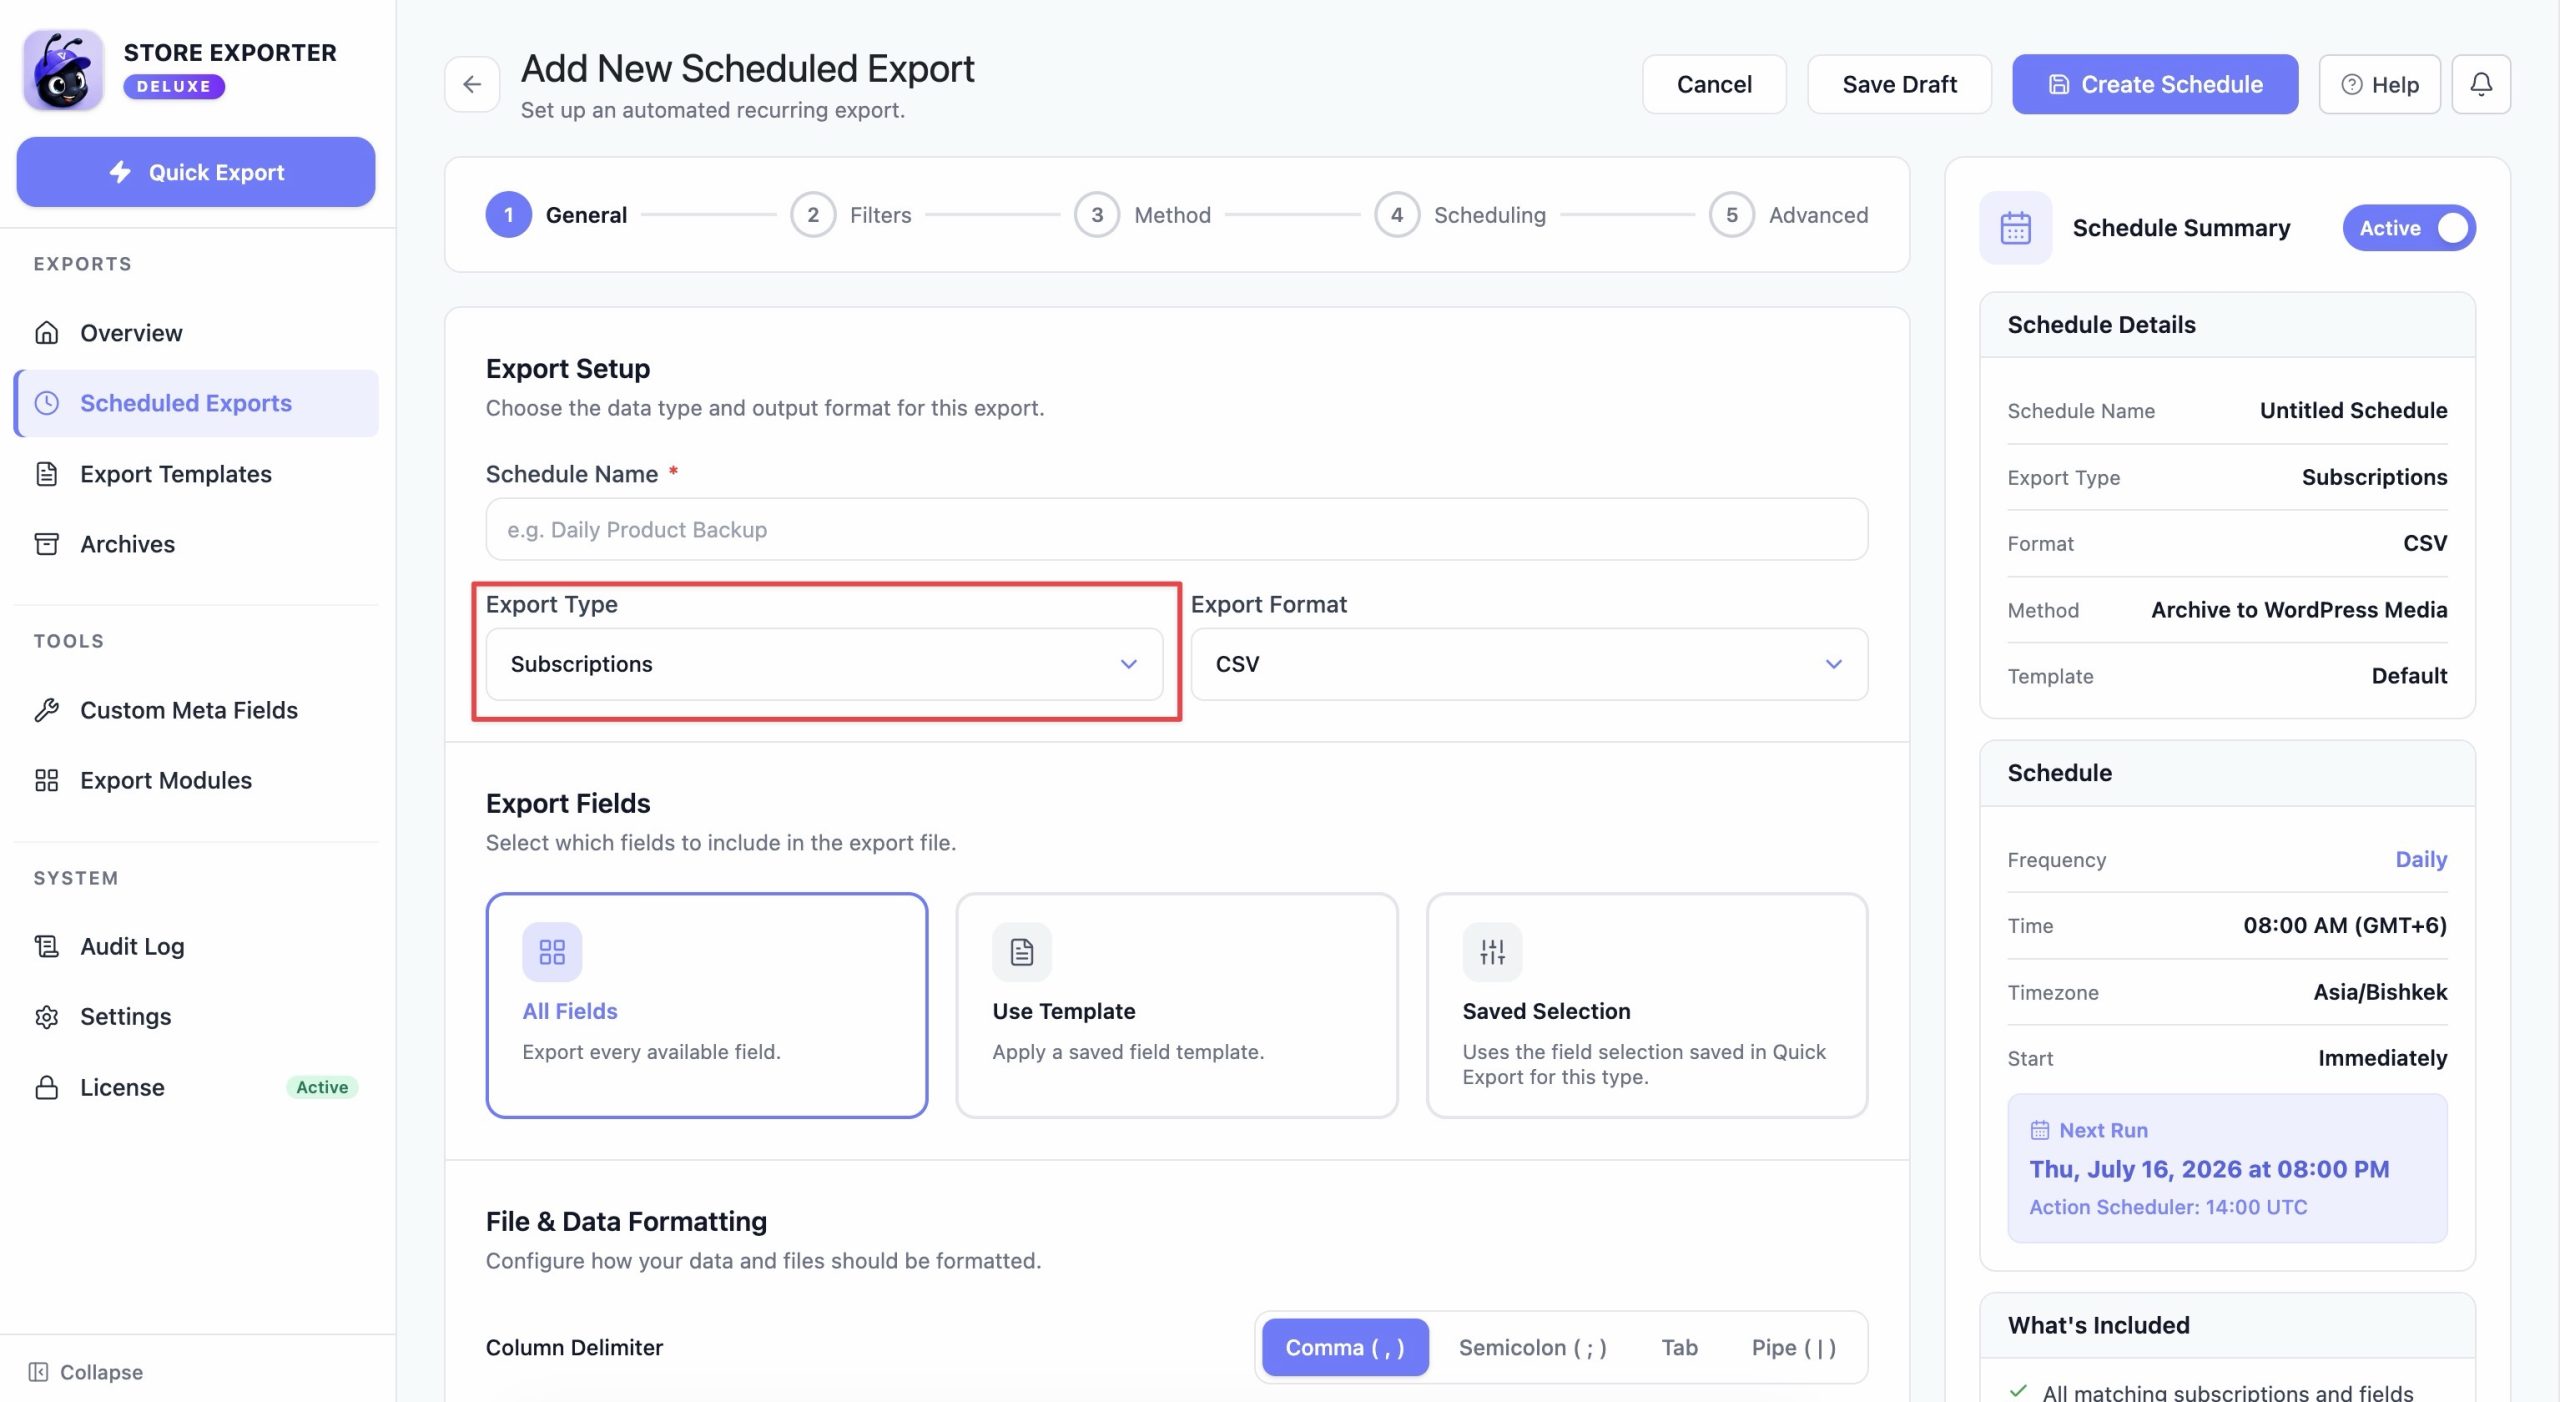Screen dimensions: 2560x1402
Task: Select the Use Template option card
Action: (x=1177, y=1005)
